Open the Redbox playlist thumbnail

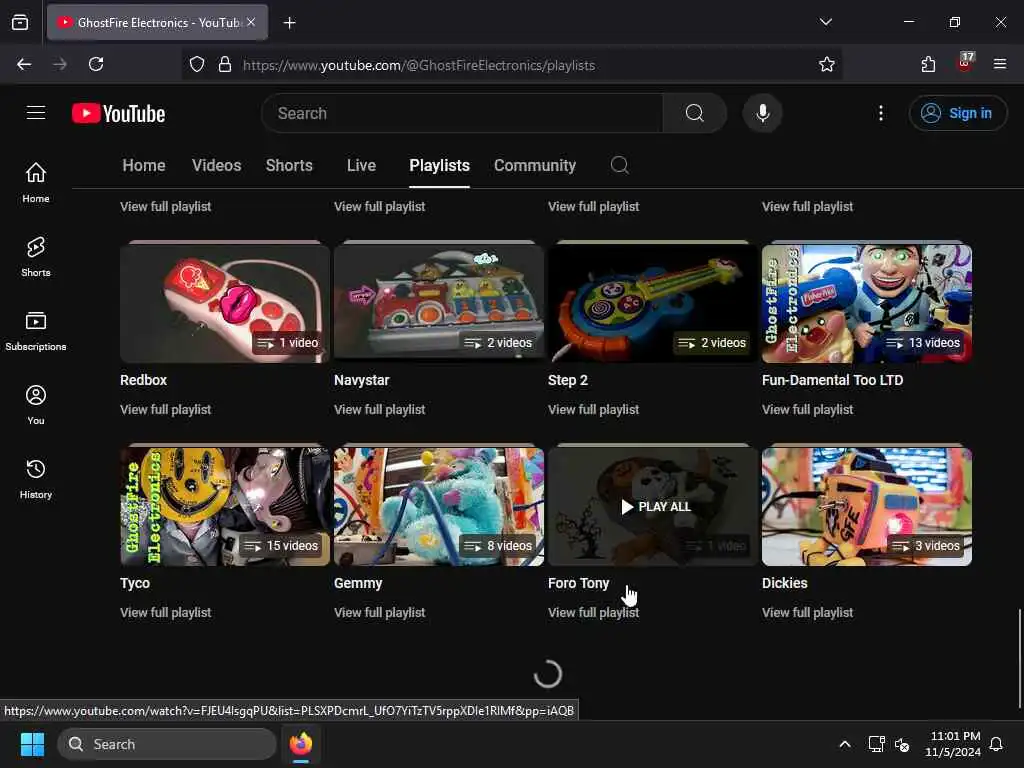[x=225, y=304]
